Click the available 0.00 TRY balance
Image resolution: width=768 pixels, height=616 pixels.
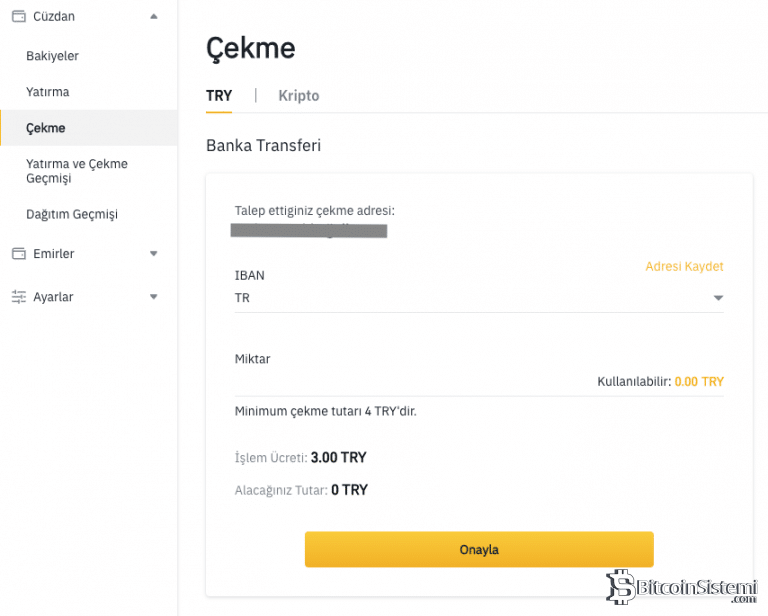tap(699, 382)
